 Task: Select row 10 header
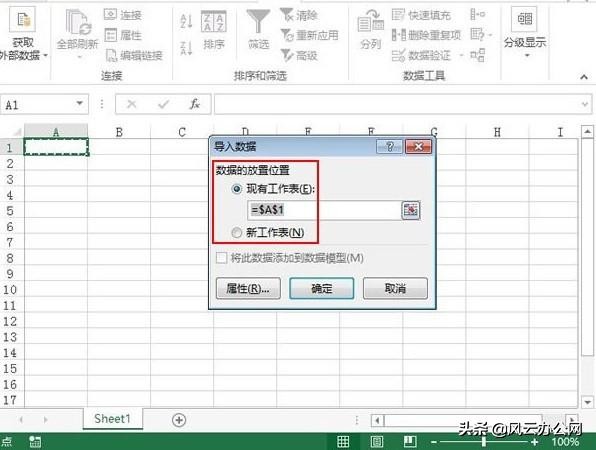click(x=10, y=290)
